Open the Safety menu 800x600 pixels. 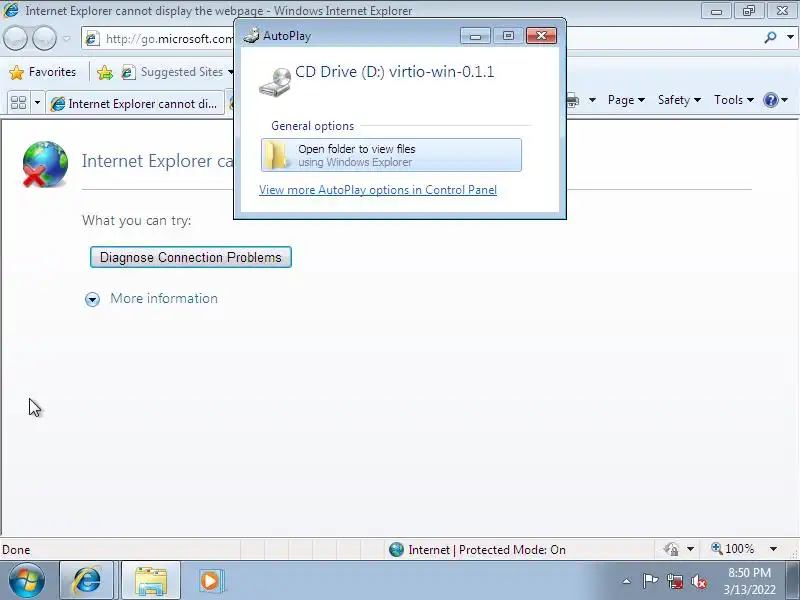point(679,100)
